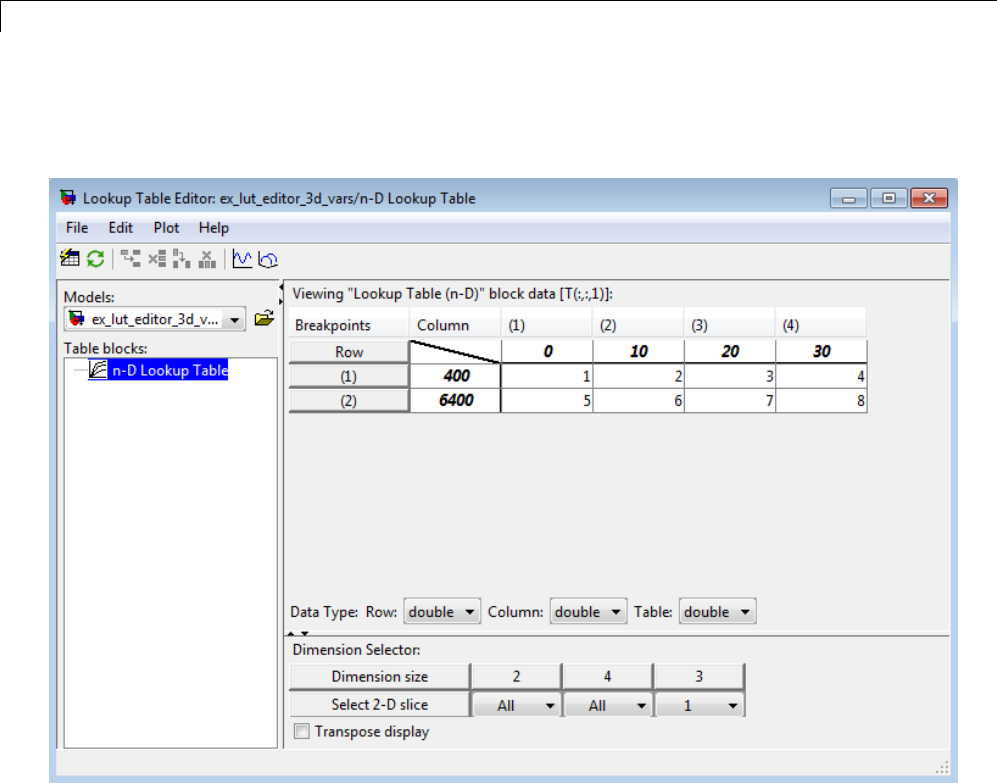Click the open model folder icon
This screenshot has width=997, height=783.
264,318
